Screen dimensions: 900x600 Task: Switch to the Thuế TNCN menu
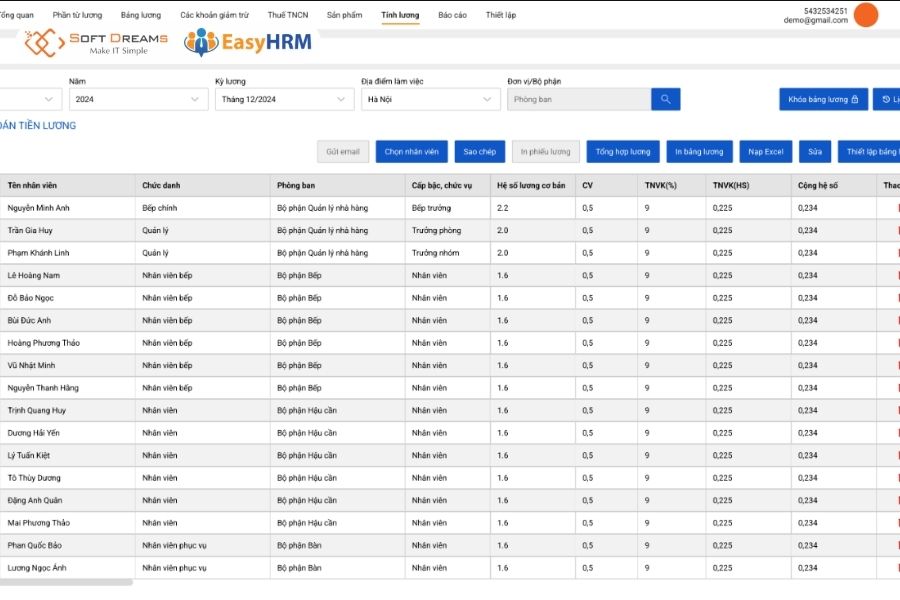coord(288,15)
